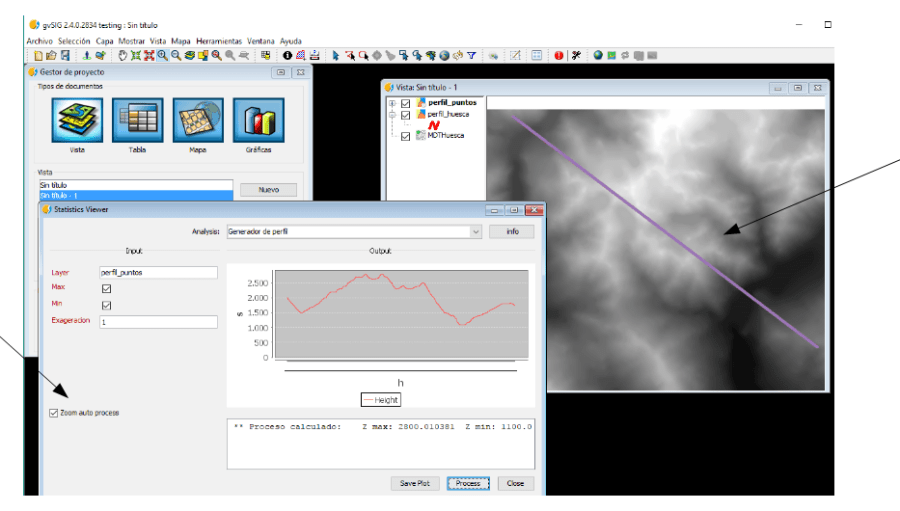Uncheck the Max checkbox
The width and height of the screenshot is (900, 511).
tap(106, 289)
